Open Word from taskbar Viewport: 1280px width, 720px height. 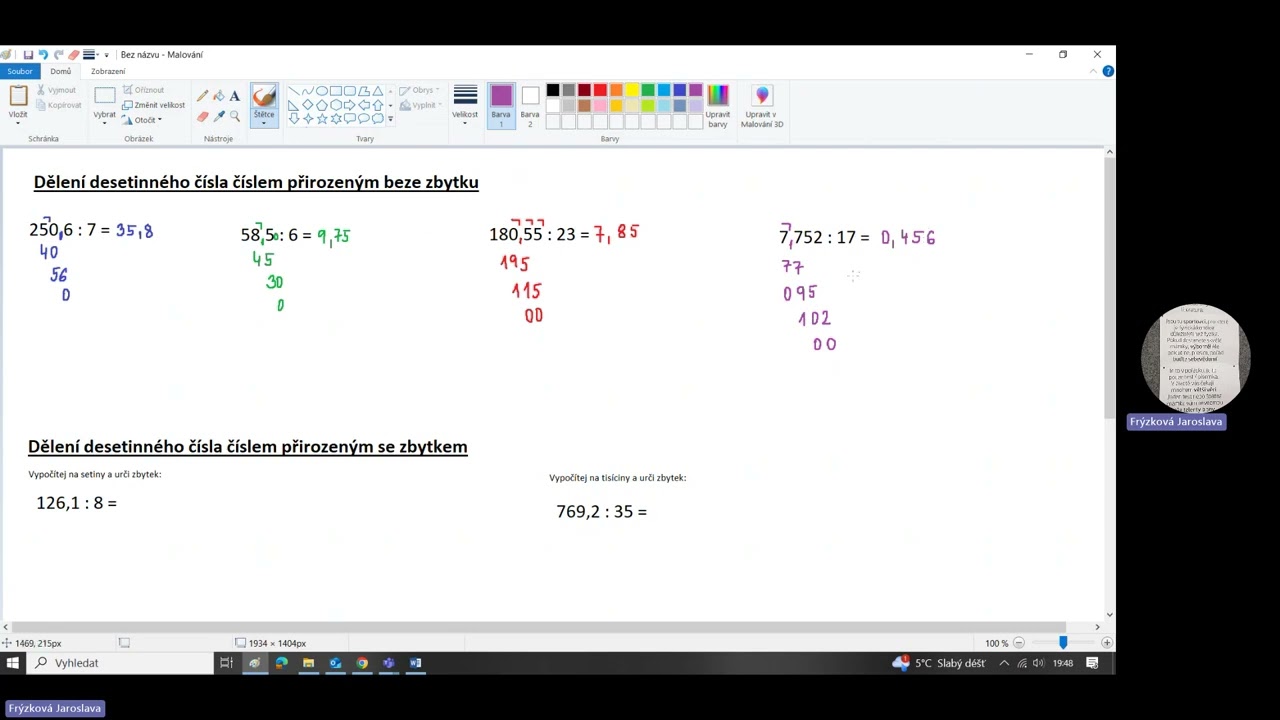(416, 663)
